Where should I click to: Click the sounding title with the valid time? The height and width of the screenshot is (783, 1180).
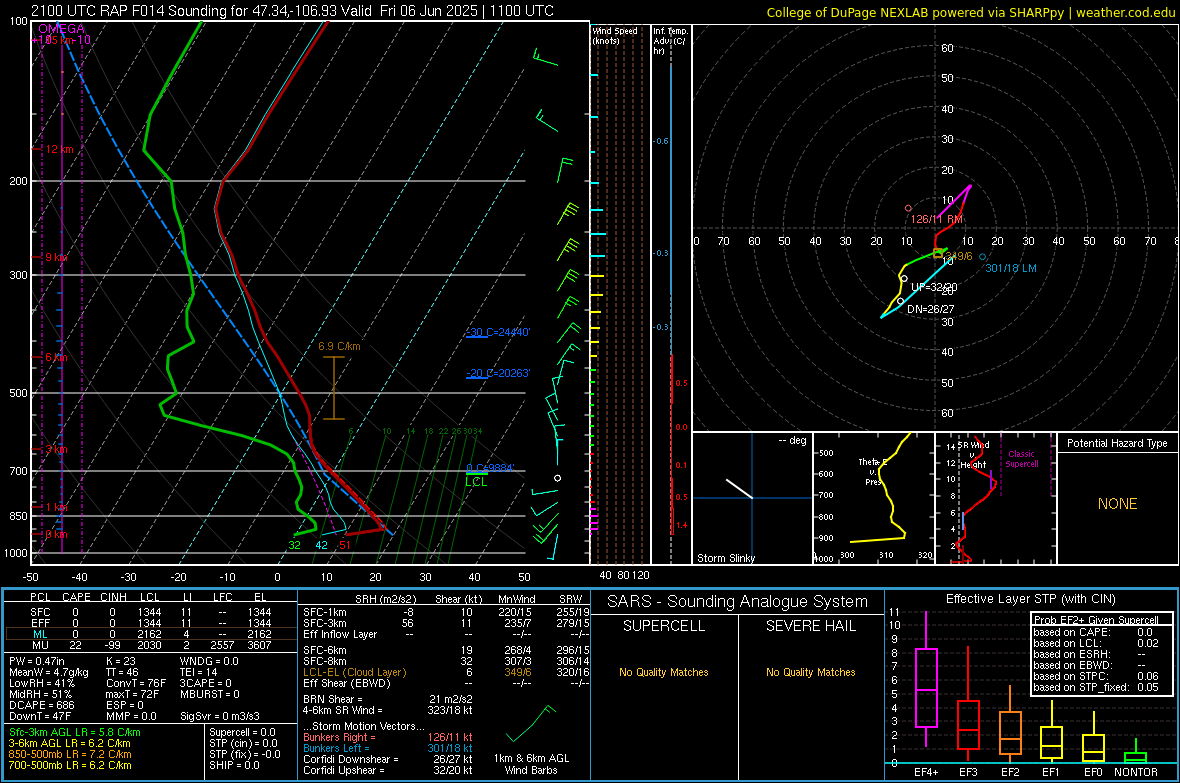pos(292,11)
